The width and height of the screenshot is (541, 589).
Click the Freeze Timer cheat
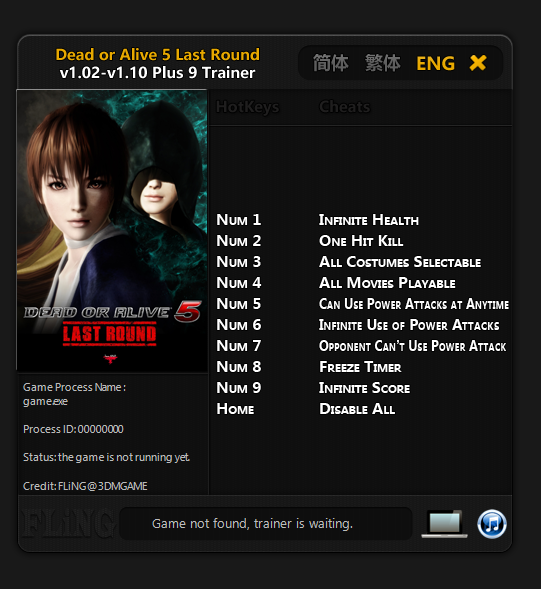tap(360, 367)
